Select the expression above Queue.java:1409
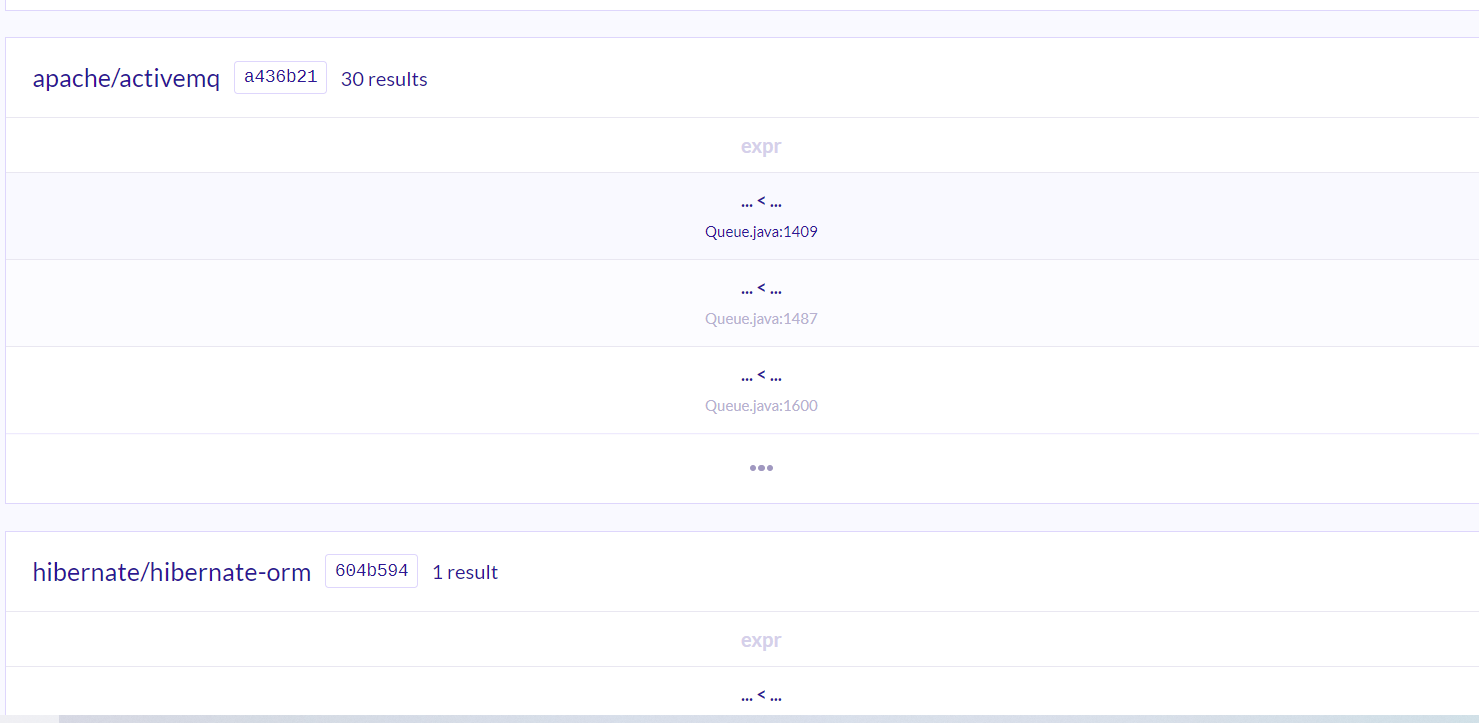1479x723 pixels. point(761,202)
